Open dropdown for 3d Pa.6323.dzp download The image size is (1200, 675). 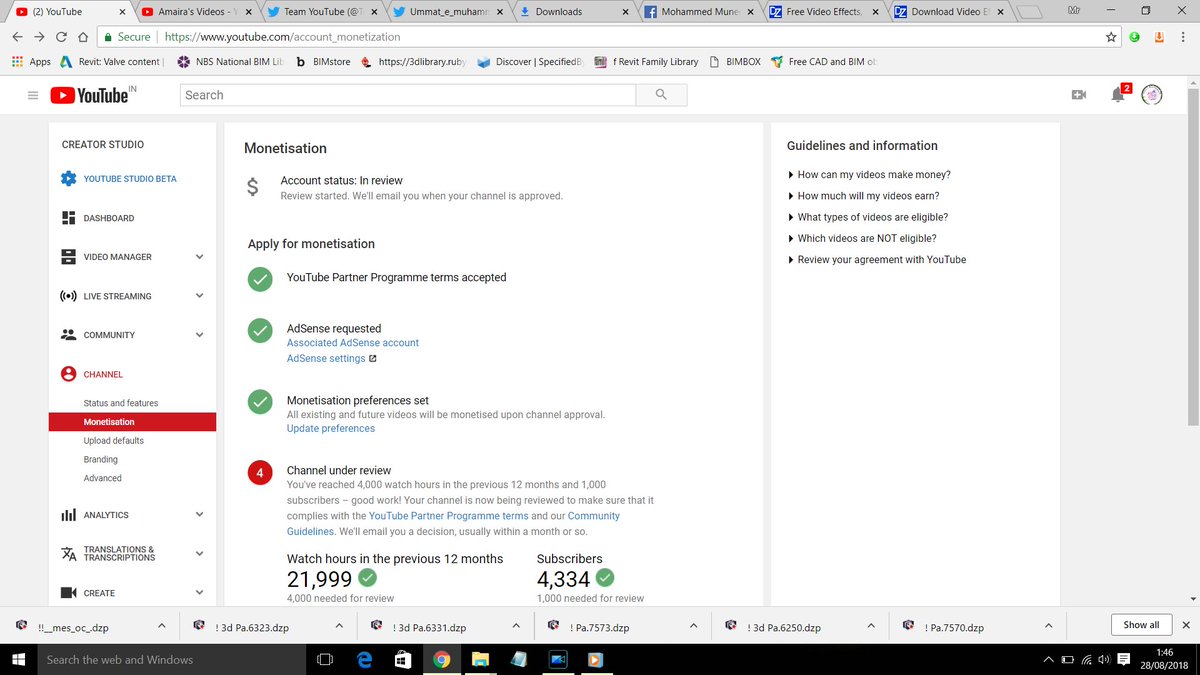[x=339, y=626]
